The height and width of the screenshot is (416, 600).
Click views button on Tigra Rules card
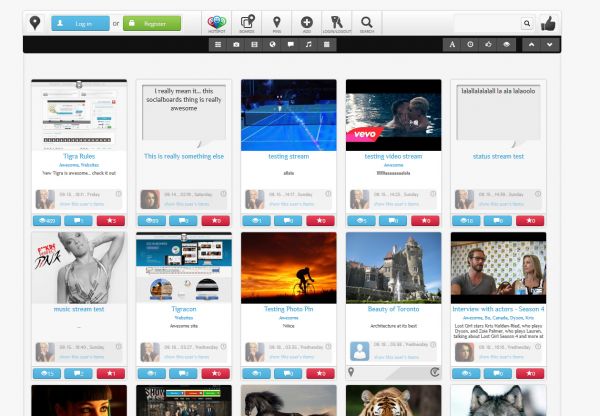[47, 221]
